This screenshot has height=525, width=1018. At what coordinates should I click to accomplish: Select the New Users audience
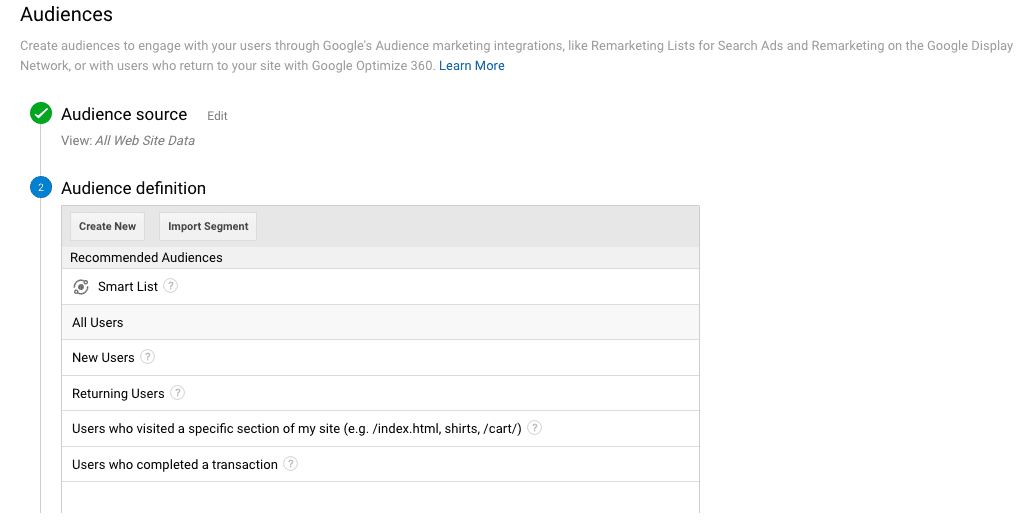coord(103,358)
